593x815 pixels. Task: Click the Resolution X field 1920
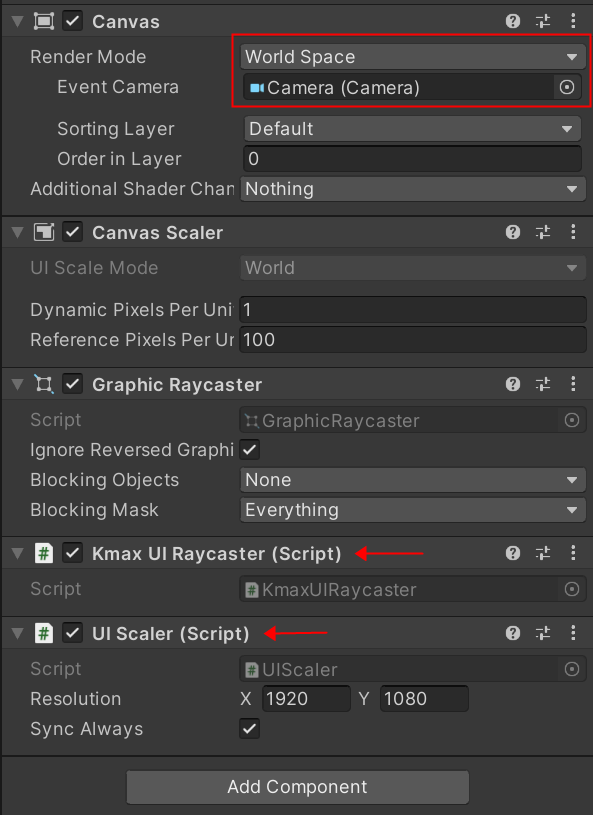click(307, 699)
